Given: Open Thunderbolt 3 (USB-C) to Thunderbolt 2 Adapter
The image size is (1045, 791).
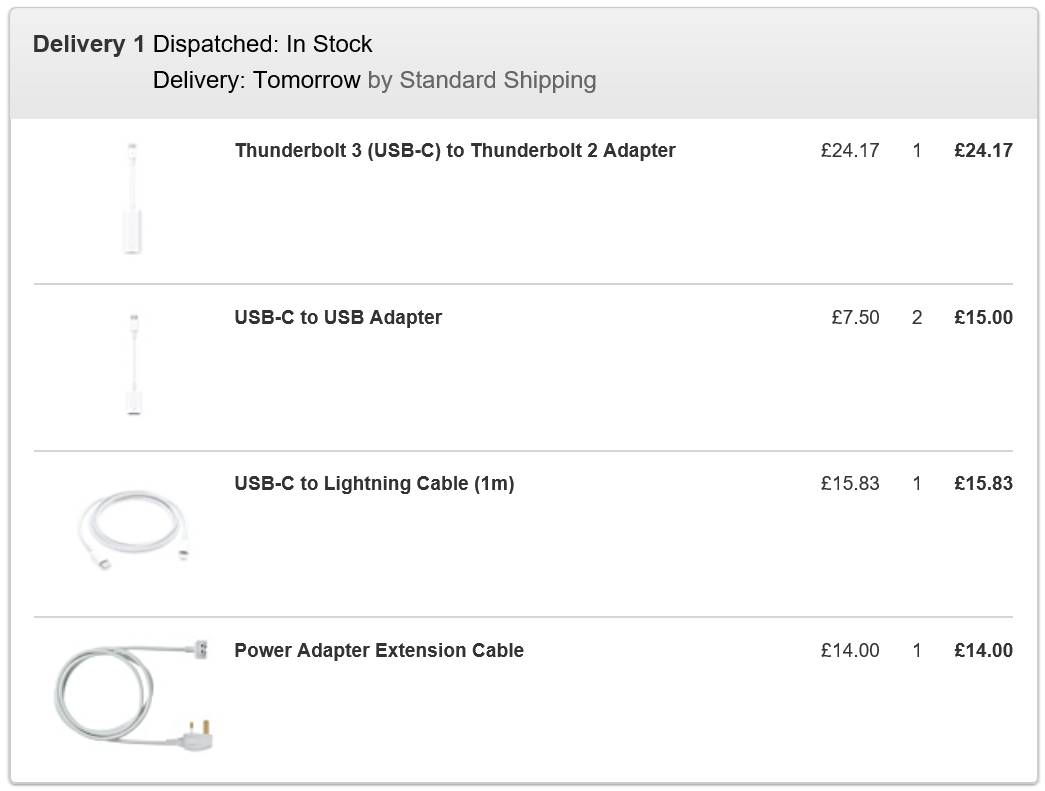Looking at the screenshot, I should pos(455,151).
